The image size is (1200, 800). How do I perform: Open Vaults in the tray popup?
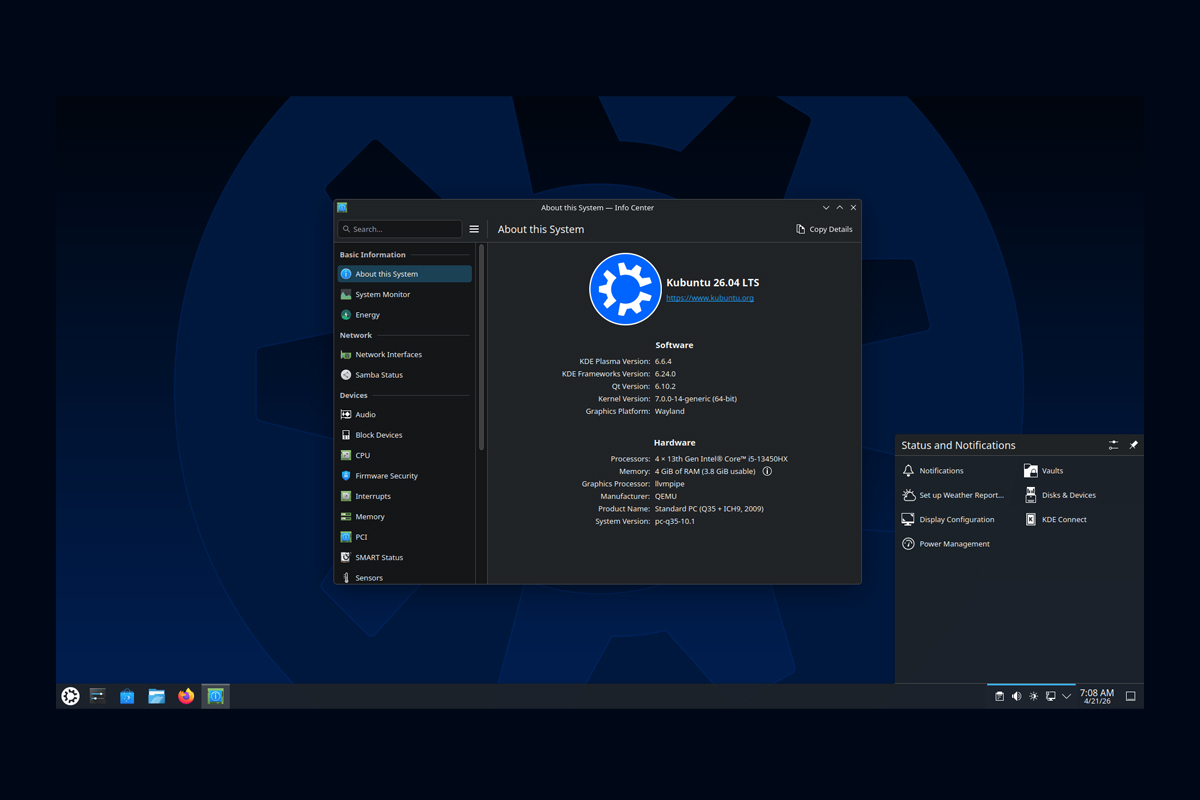click(1043, 470)
